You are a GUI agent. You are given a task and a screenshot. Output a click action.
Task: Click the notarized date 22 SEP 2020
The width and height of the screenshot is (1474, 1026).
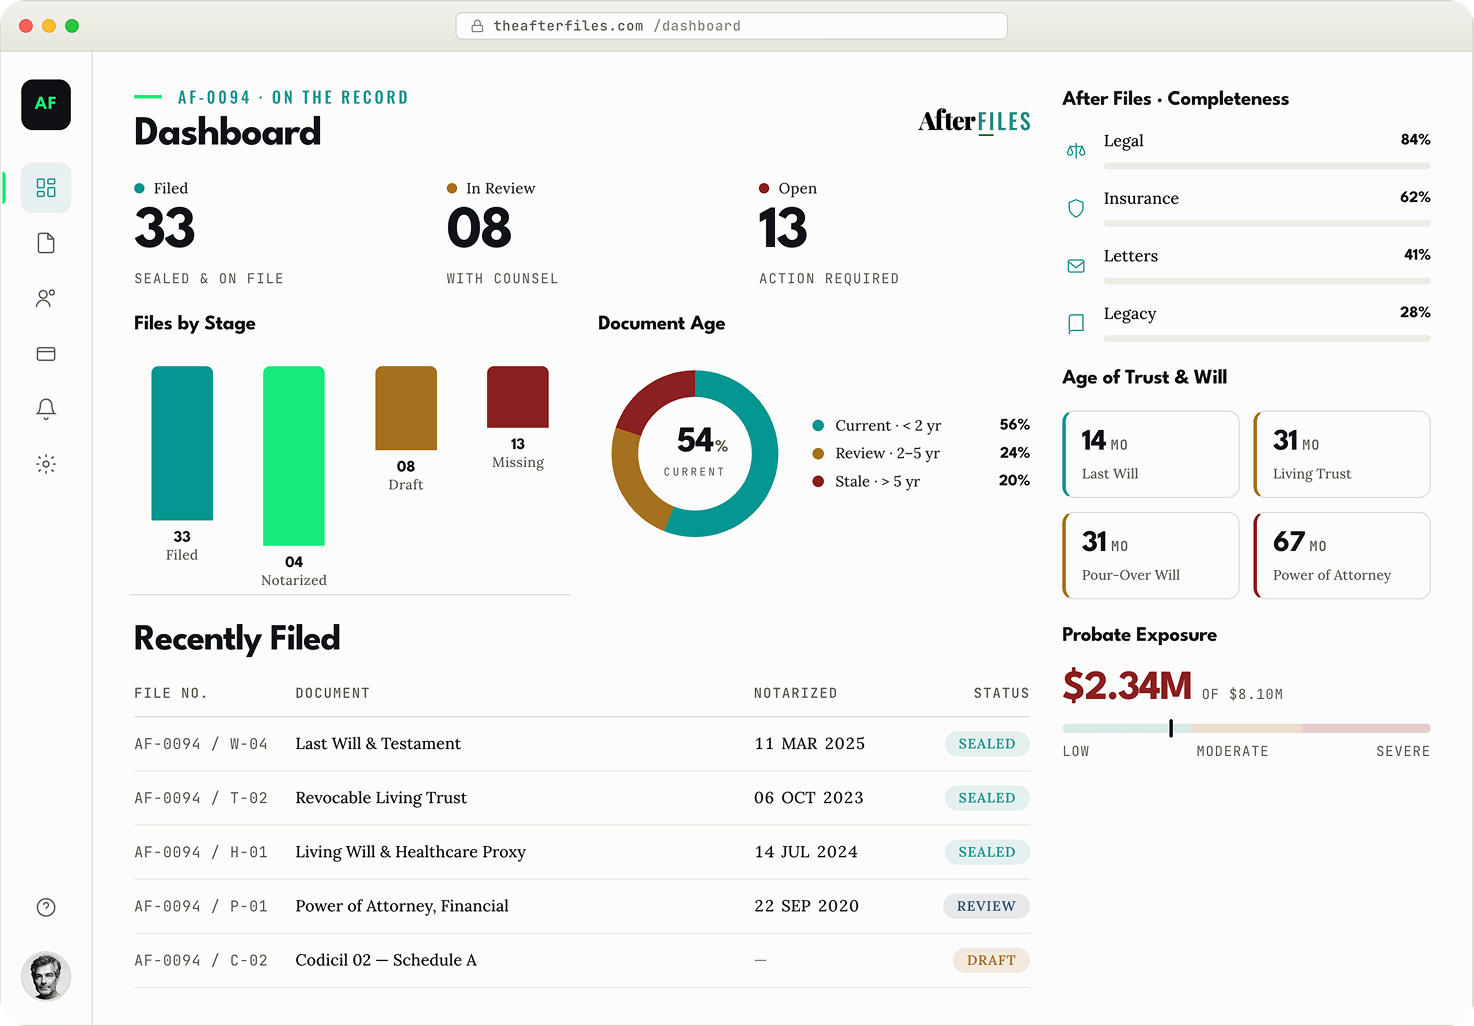(x=807, y=906)
